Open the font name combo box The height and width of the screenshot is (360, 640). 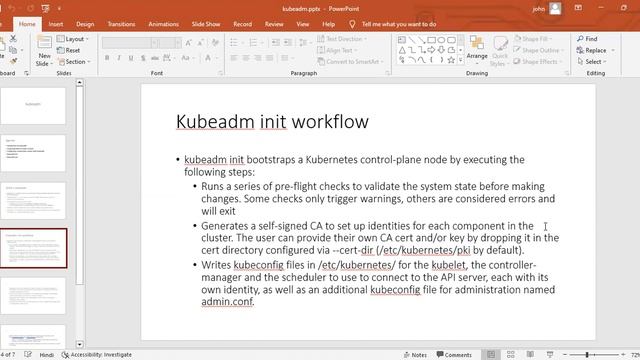130,43
